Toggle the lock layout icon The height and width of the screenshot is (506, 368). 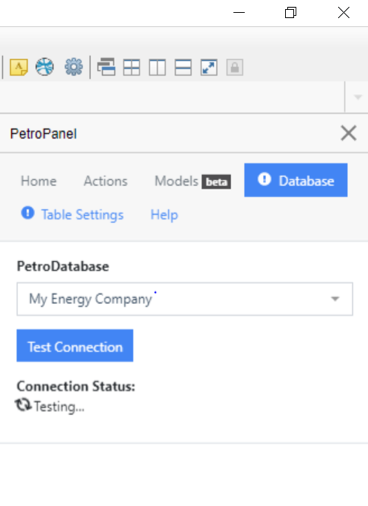tap(235, 67)
